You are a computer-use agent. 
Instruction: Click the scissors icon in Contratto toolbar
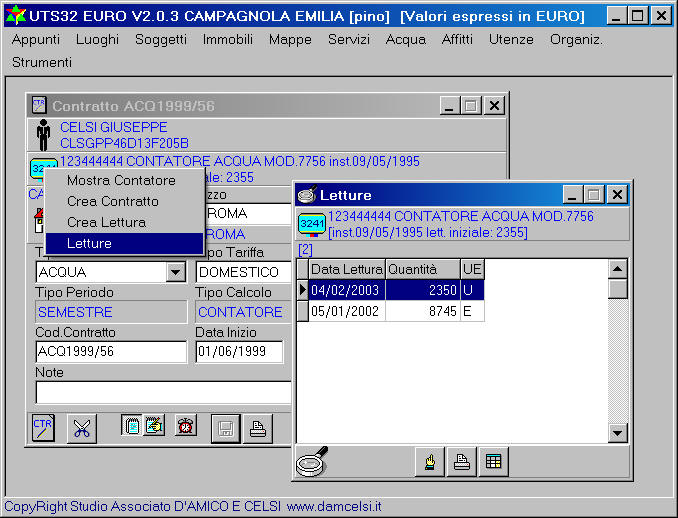(x=81, y=427)
